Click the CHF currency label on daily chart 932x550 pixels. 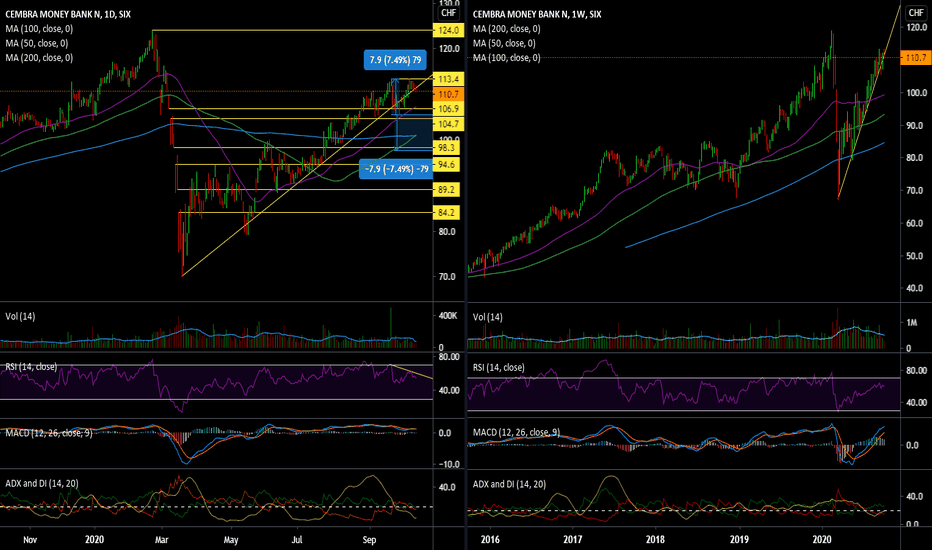449,12
